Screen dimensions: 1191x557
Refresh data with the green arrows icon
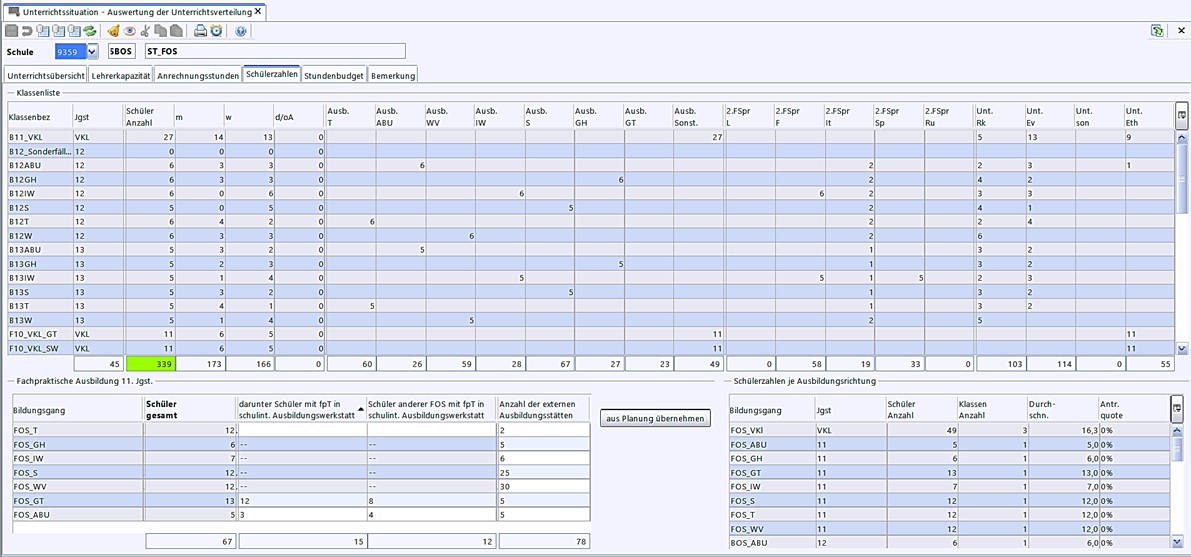pyautogui.click(x=90, y=31)
